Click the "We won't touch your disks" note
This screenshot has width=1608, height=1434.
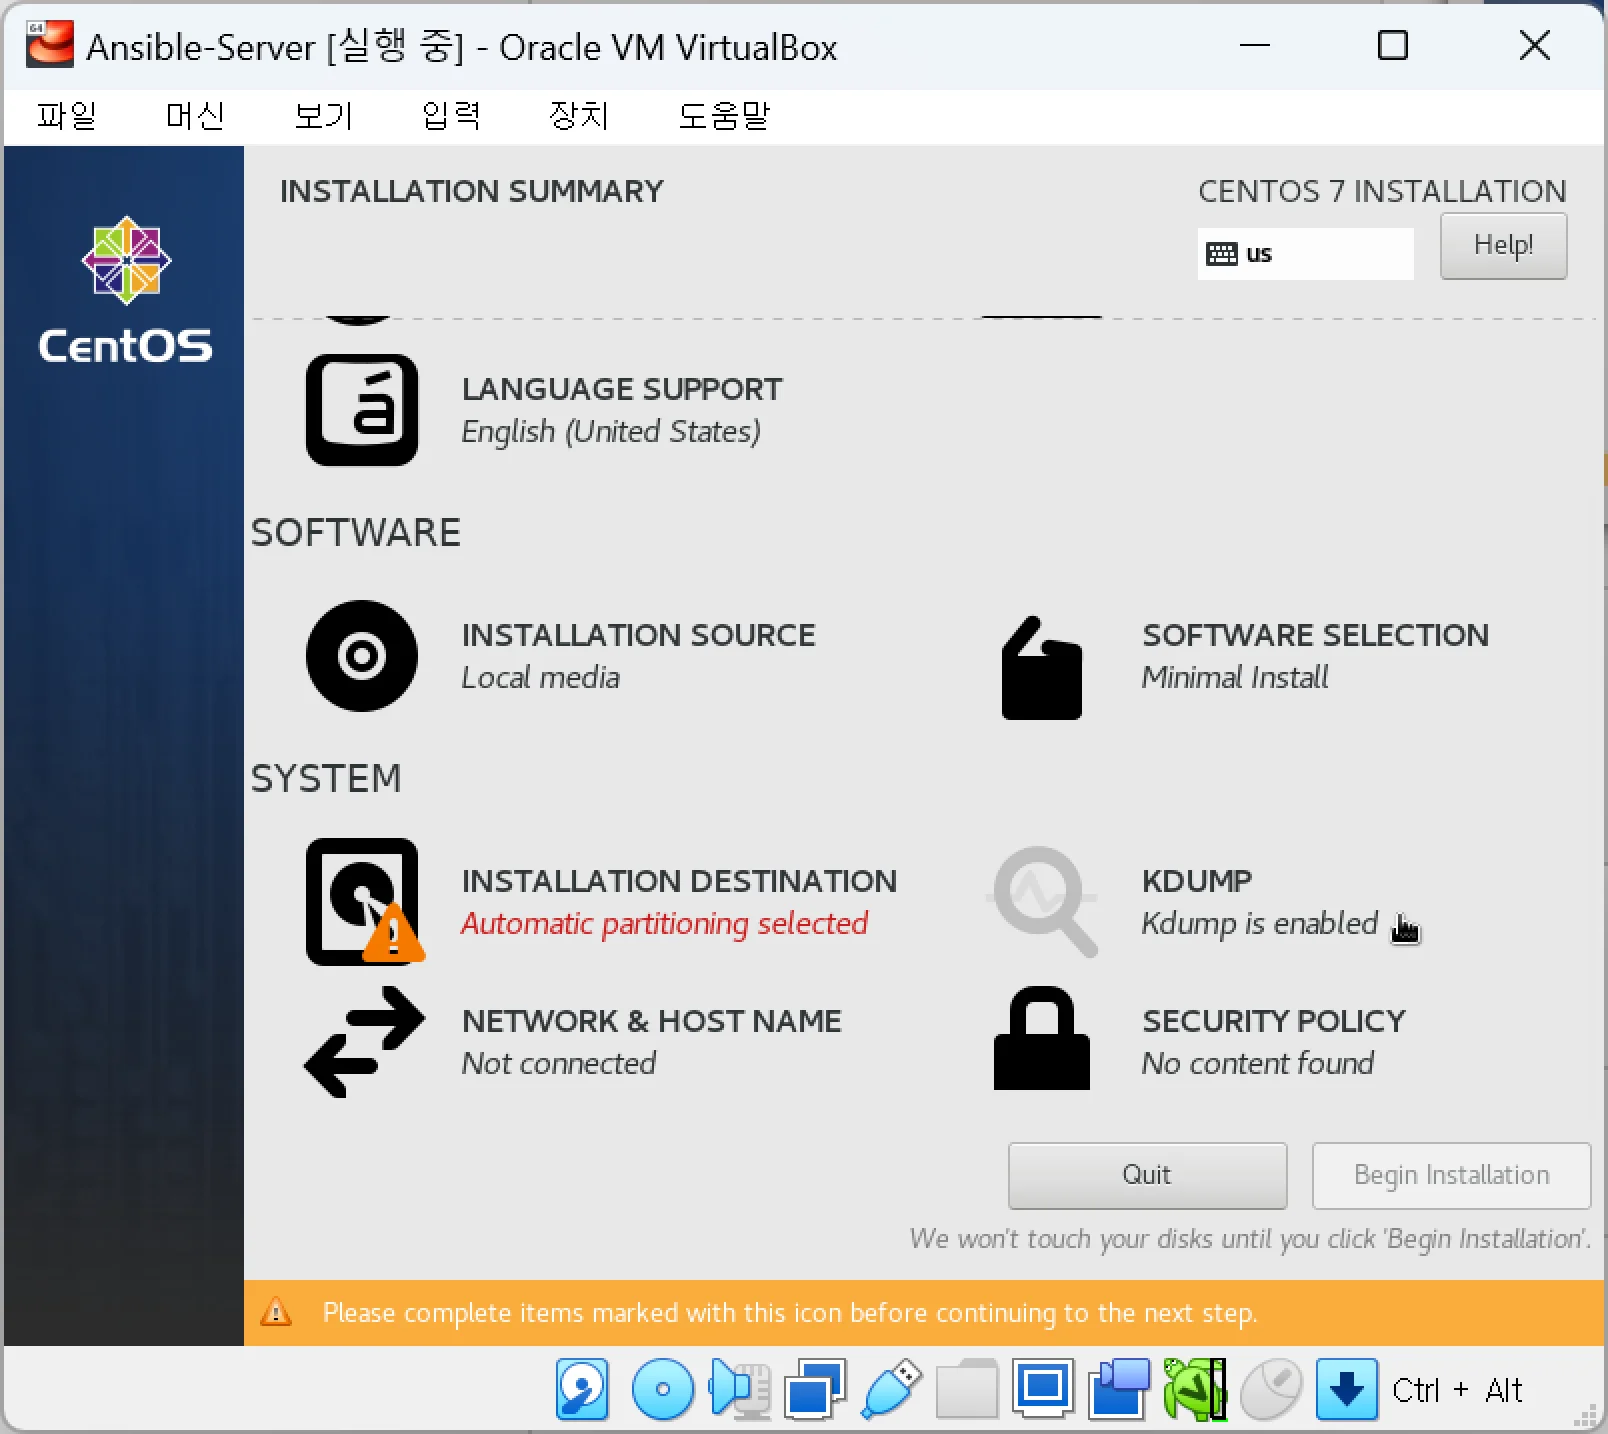pos(1250,1239)
